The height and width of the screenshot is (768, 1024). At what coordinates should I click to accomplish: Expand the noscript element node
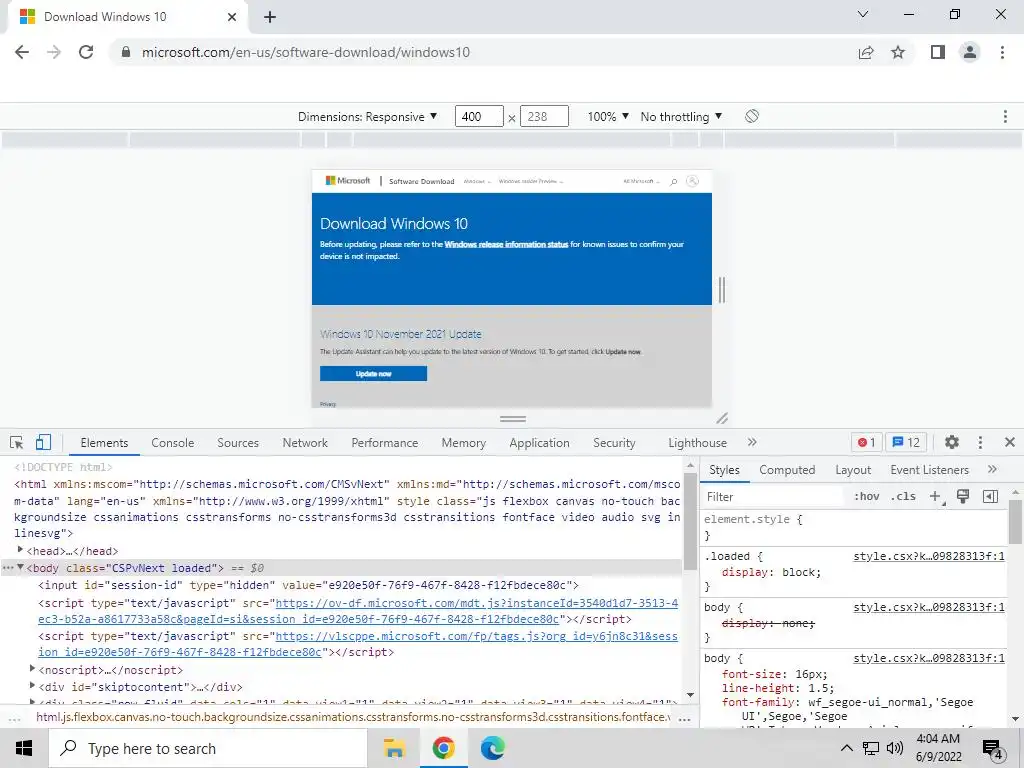pos(33,669)
